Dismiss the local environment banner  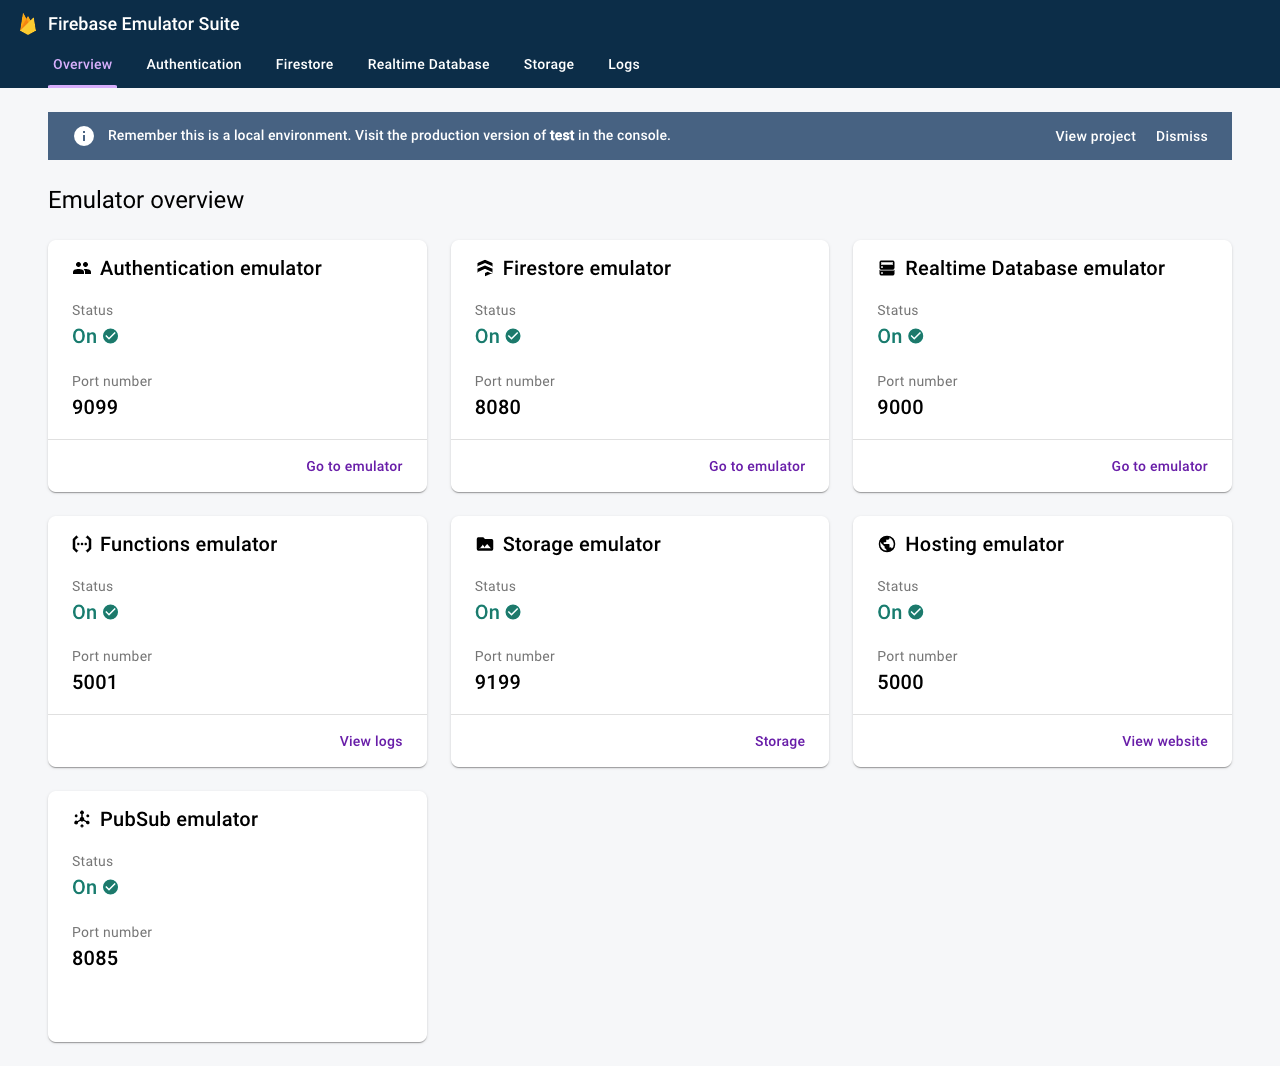tap(1182, 136)
